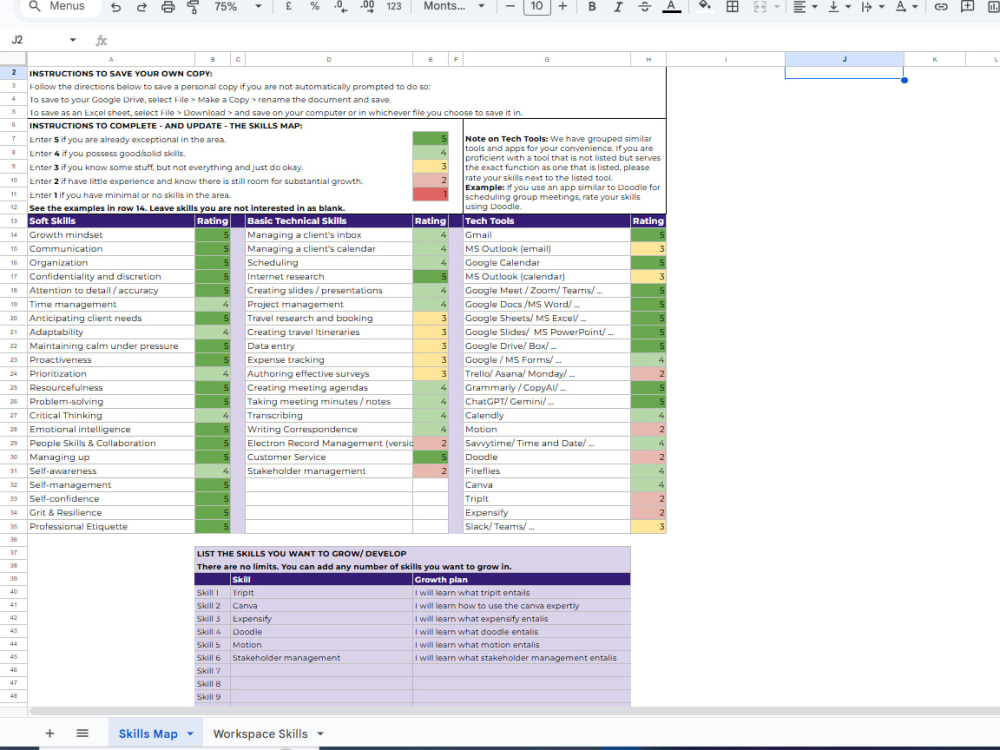Insert comment icon

967,6
